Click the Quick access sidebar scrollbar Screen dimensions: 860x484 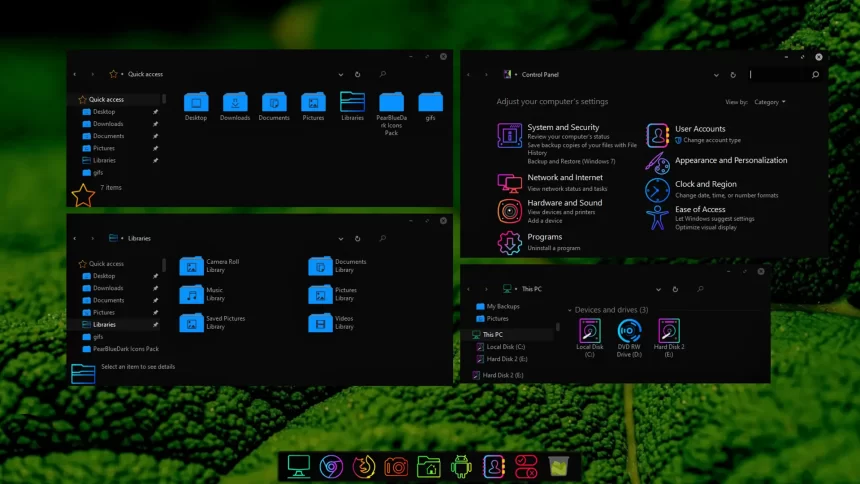click(163, 99)
